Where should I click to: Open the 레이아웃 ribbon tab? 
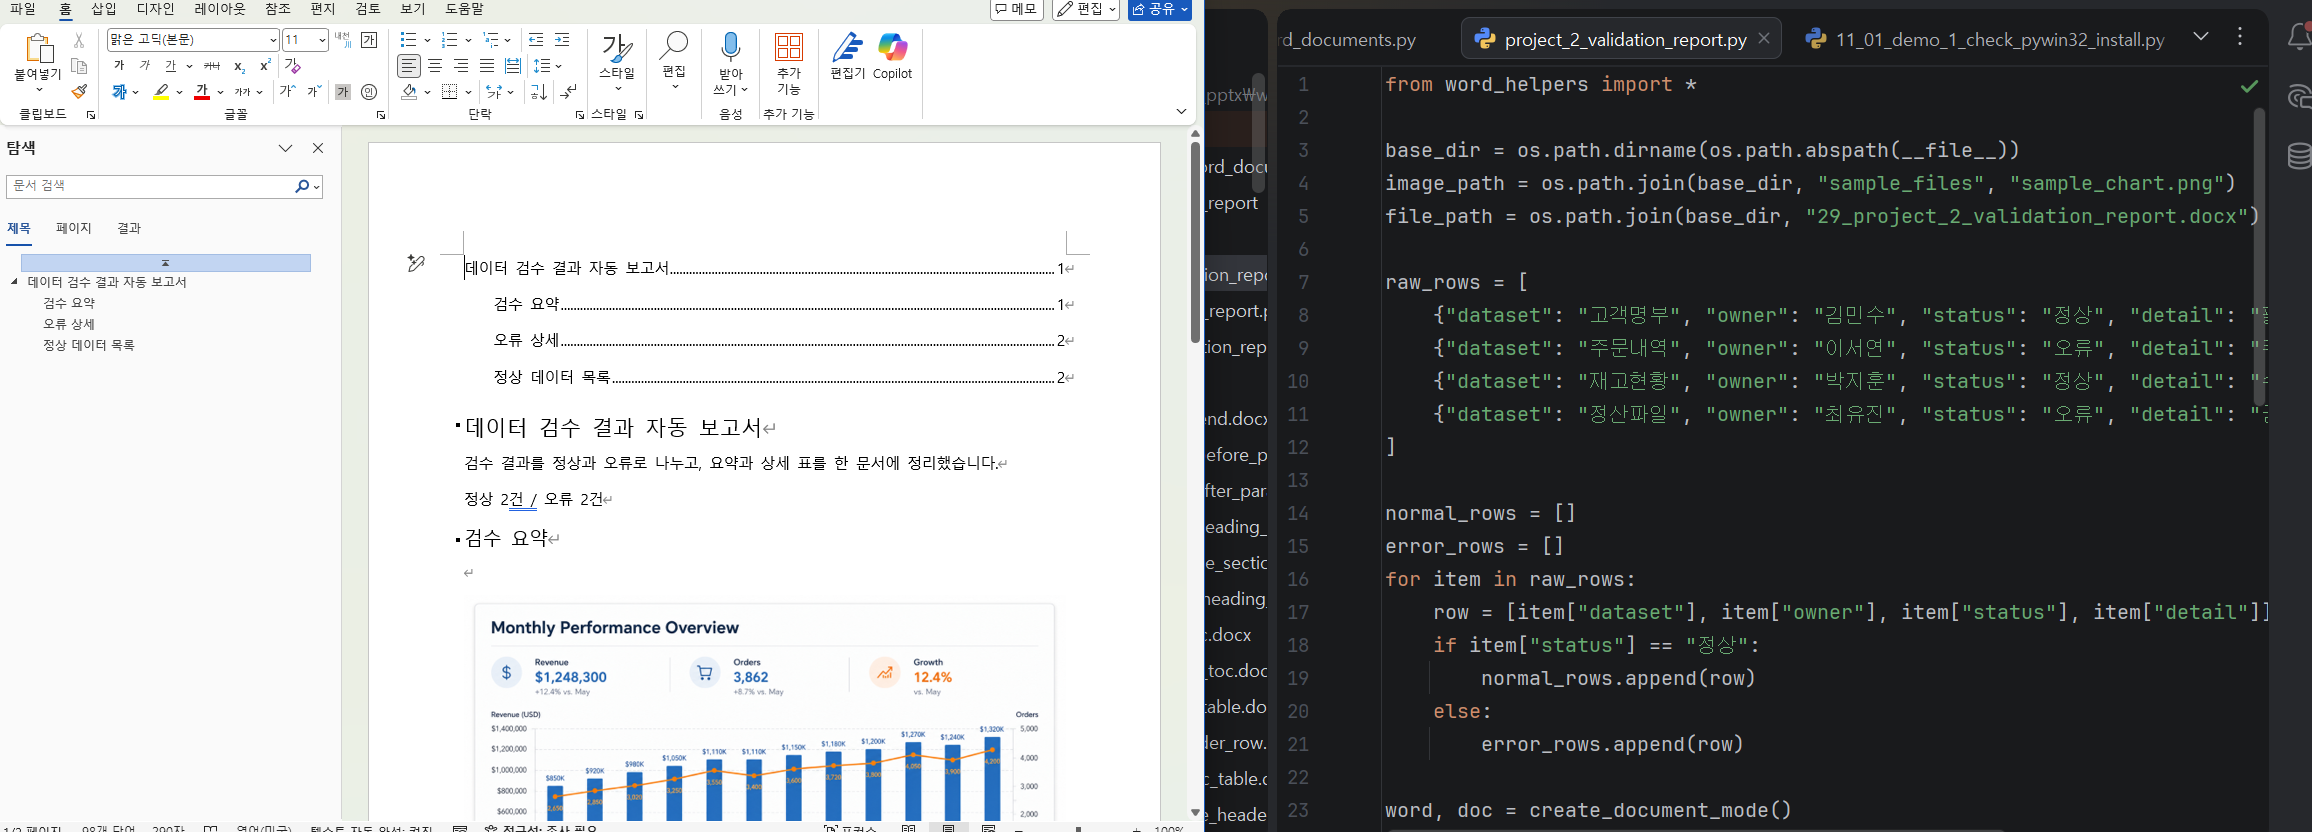tap(220, 9)
